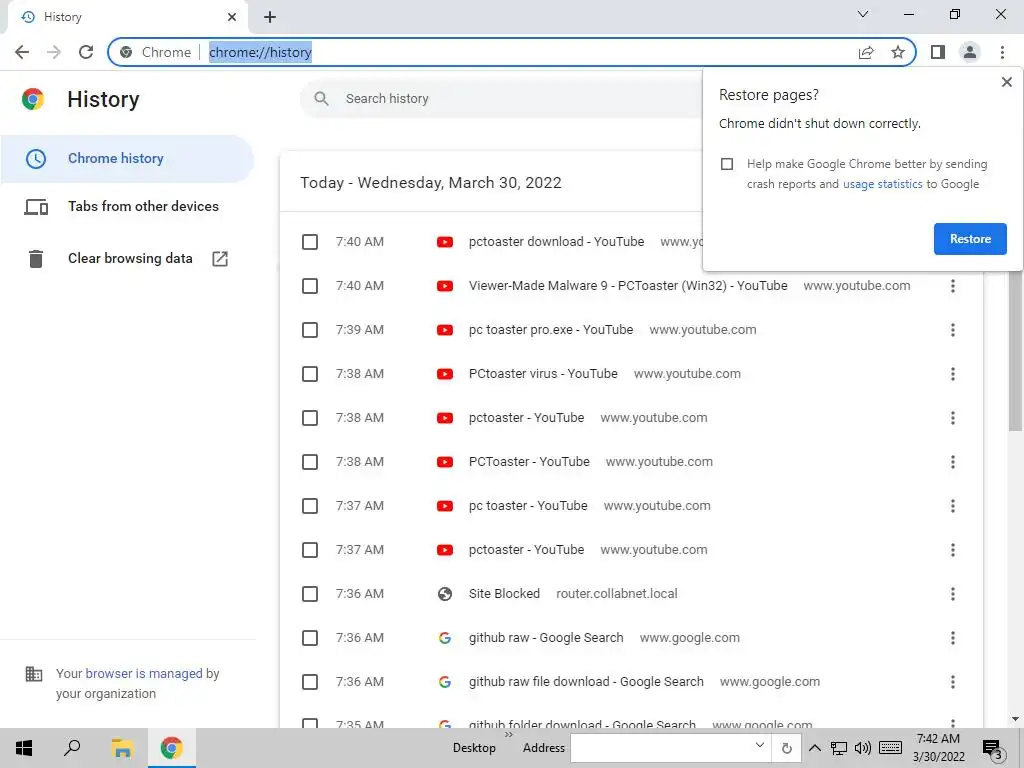Open the Viewer-Made Malware 9 - PCToaster link

pyautogui.click(x=628, y=285)
